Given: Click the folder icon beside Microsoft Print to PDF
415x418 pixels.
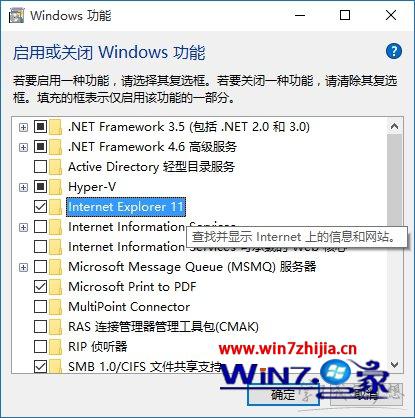Looking at the screenshot, I should (55, 287).
